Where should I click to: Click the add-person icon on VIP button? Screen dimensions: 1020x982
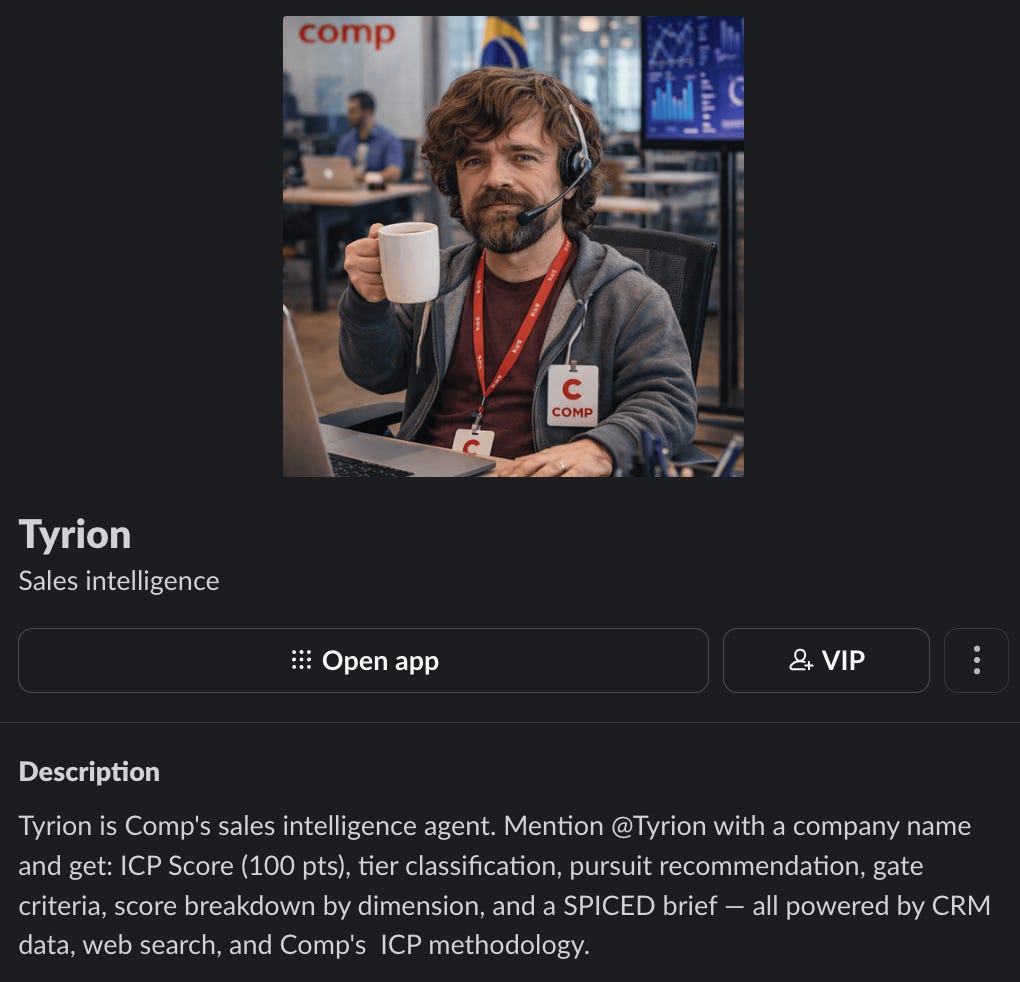pyautogui.click(x=801, y=660)
